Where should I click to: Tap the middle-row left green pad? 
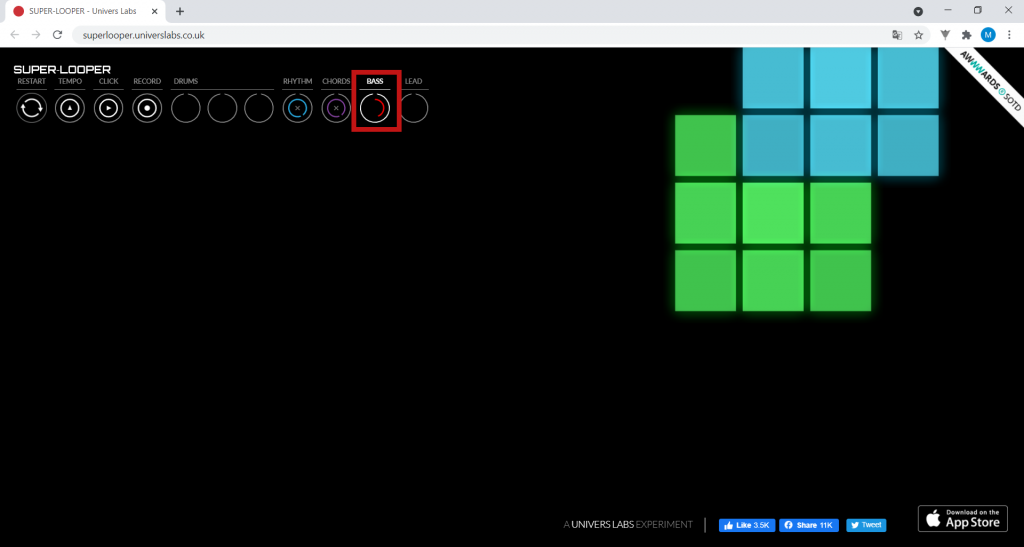point(705,213)
